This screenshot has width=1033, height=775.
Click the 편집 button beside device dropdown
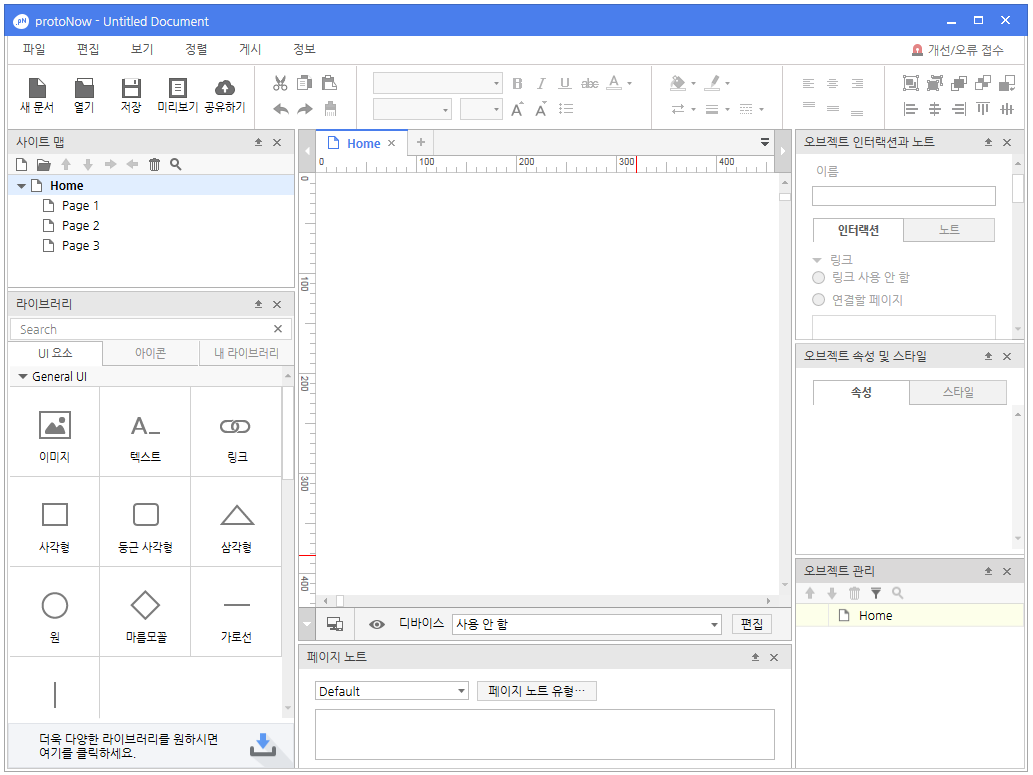tap(752, 624)
